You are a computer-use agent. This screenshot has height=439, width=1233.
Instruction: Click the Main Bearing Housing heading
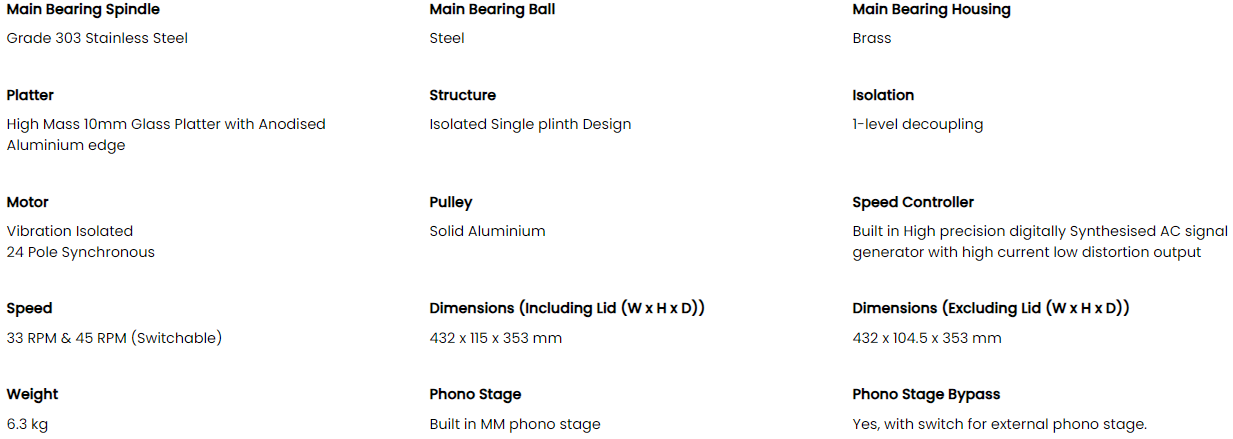click(x=931, y=10)
